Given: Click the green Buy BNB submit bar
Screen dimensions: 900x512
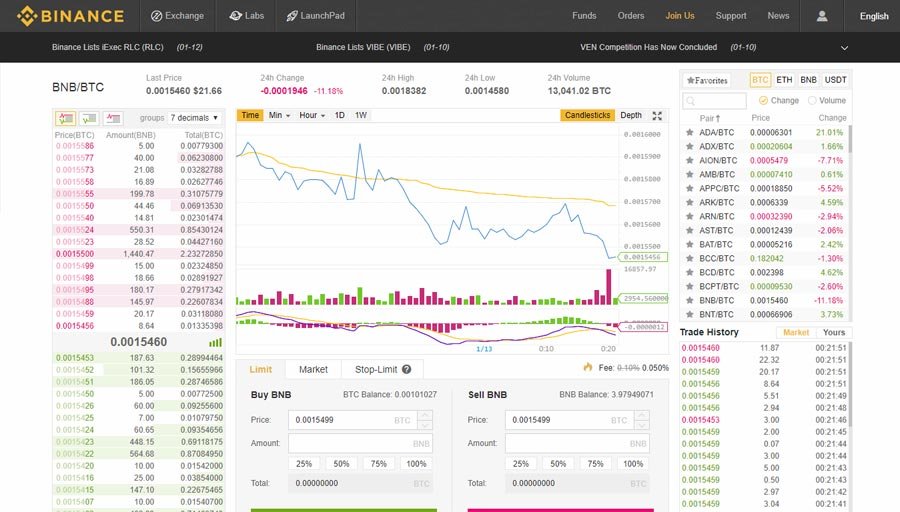Looking at the screenshot, I should (344, 510).
